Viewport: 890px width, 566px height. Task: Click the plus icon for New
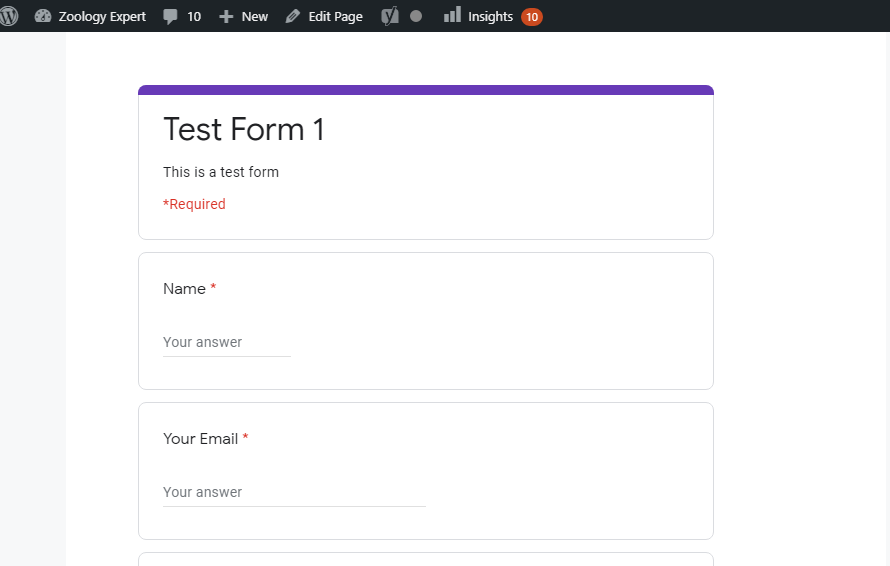point(226,16)
